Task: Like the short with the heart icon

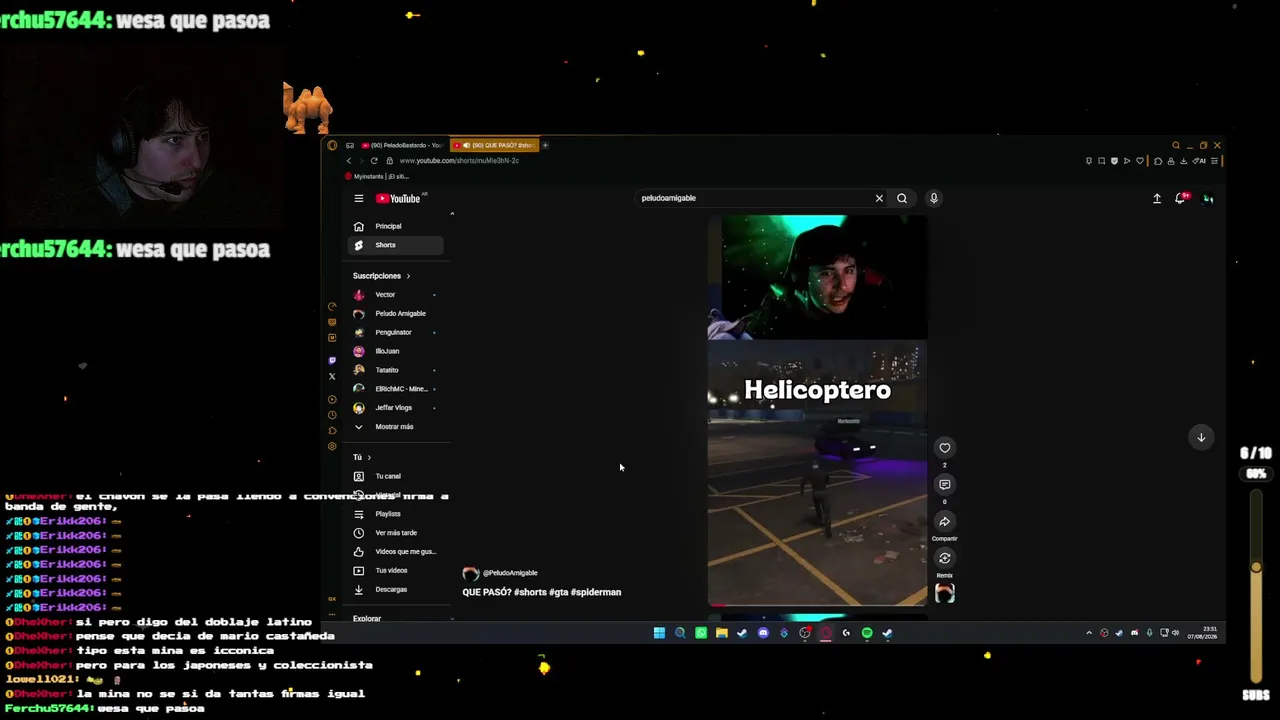Action: point(945,448)
